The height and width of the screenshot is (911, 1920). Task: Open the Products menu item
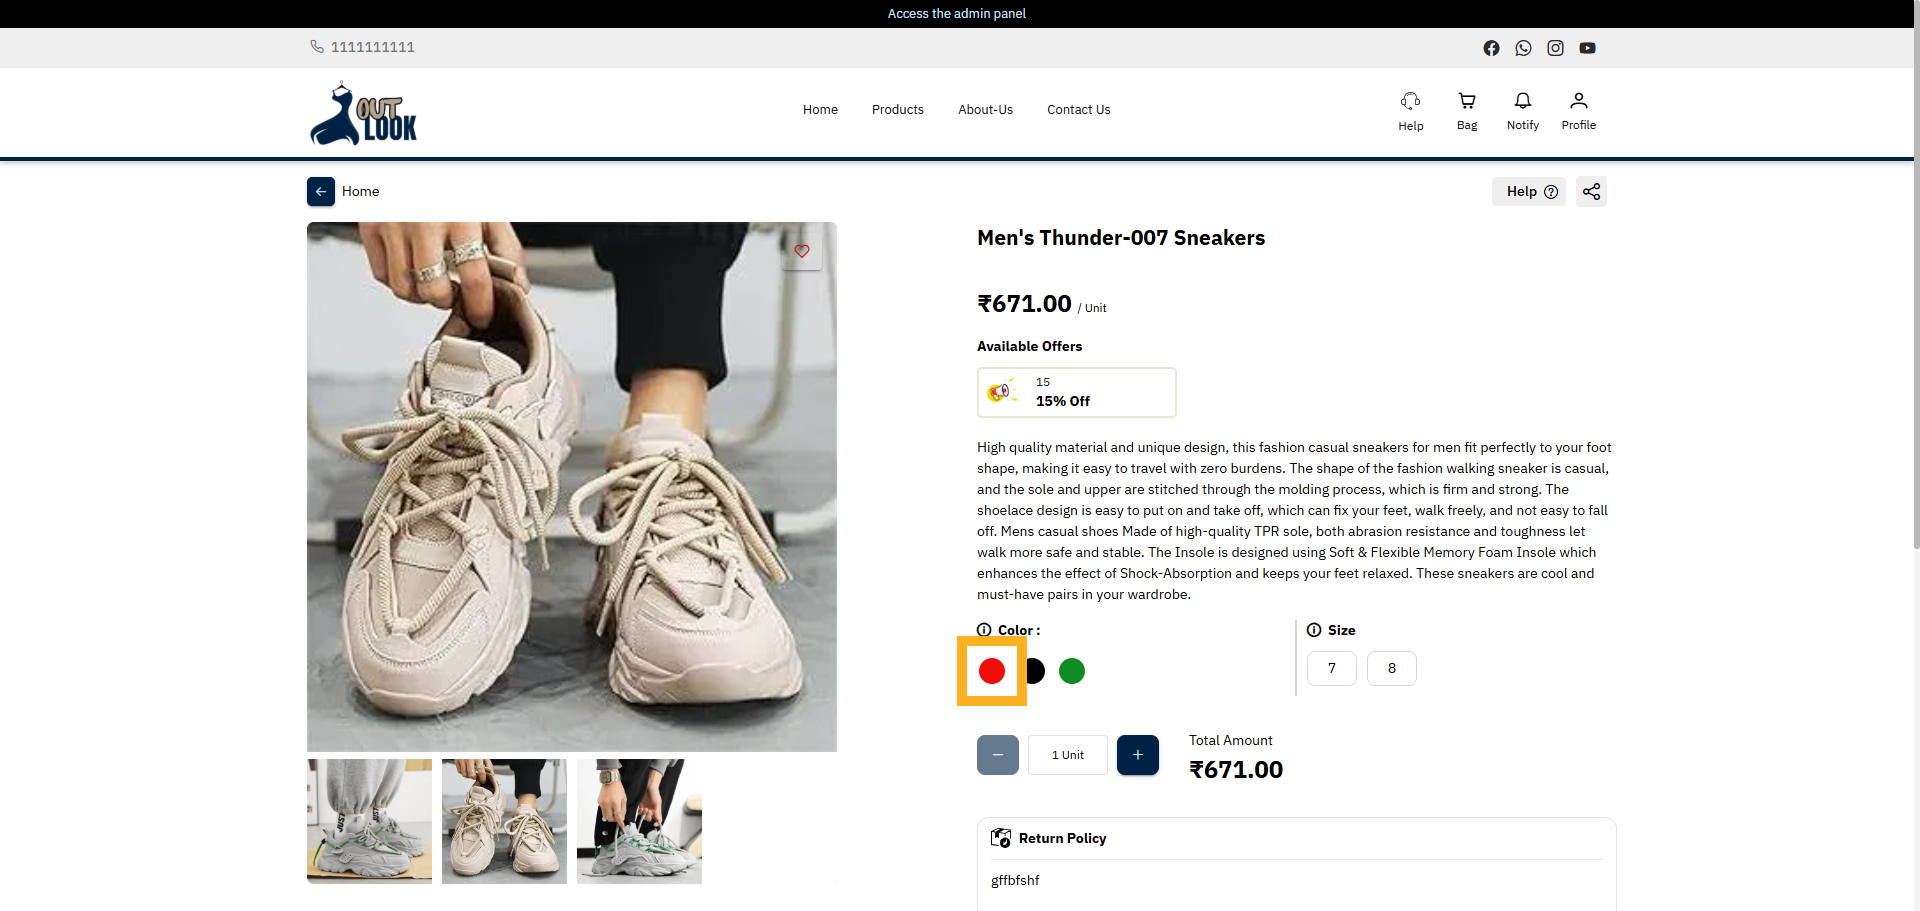tap(897, 110)
